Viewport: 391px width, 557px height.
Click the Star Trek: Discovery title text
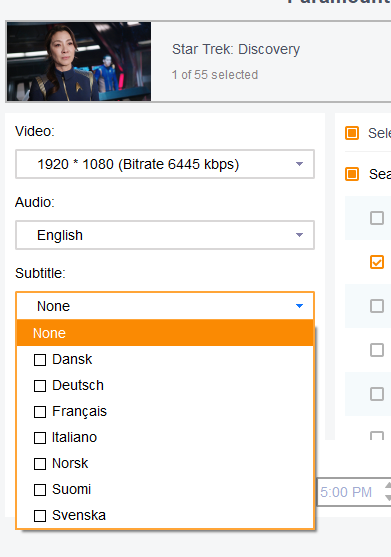236,49
